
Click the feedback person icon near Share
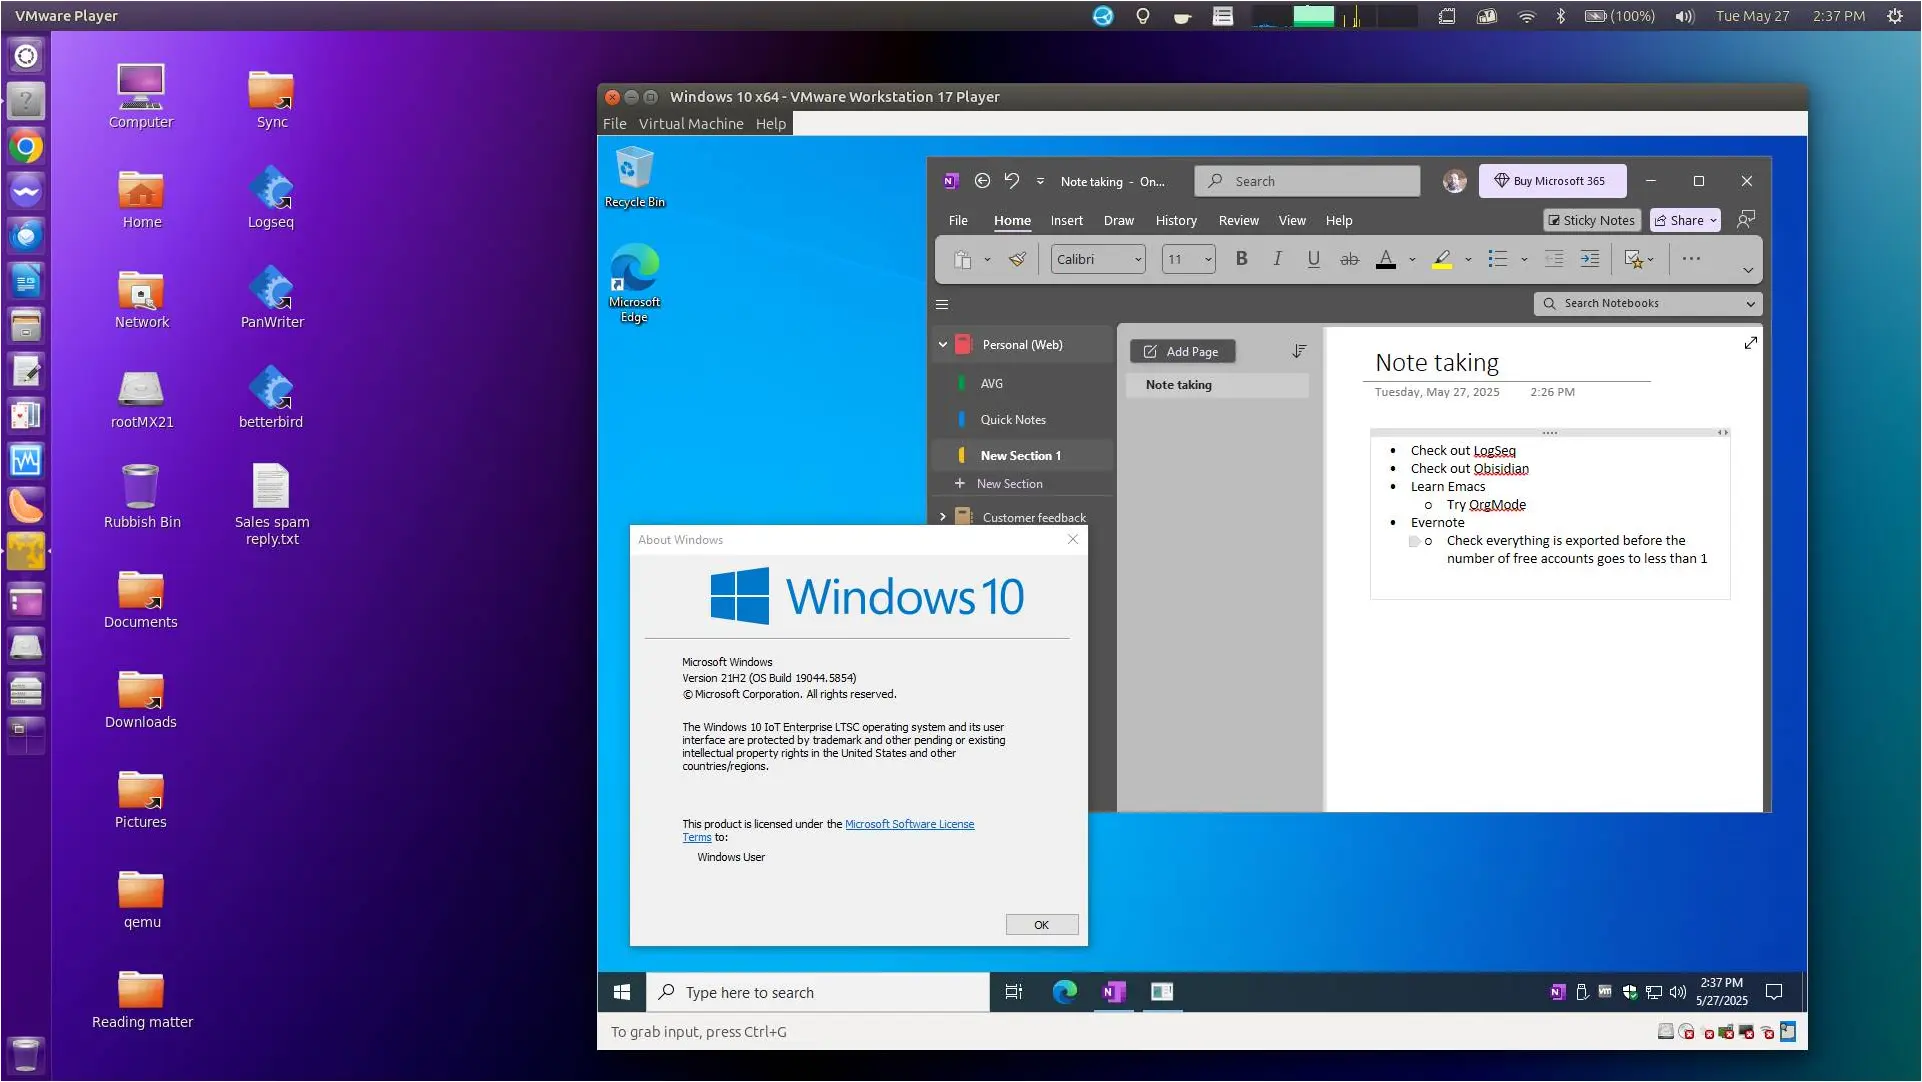coord(1746,220)
